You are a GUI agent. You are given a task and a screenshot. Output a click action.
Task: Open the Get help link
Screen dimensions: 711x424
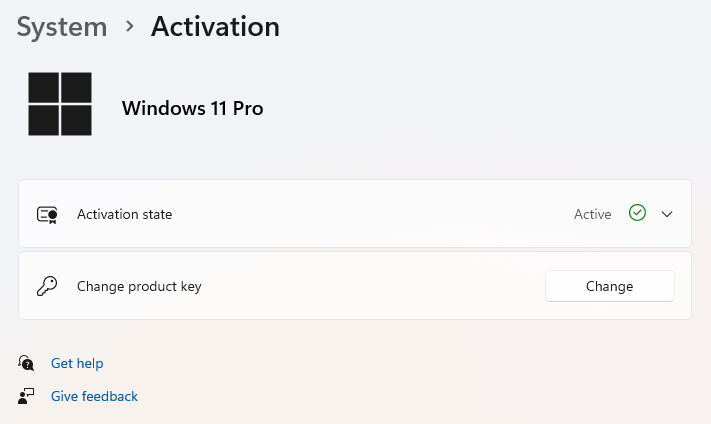click(77, 363)
